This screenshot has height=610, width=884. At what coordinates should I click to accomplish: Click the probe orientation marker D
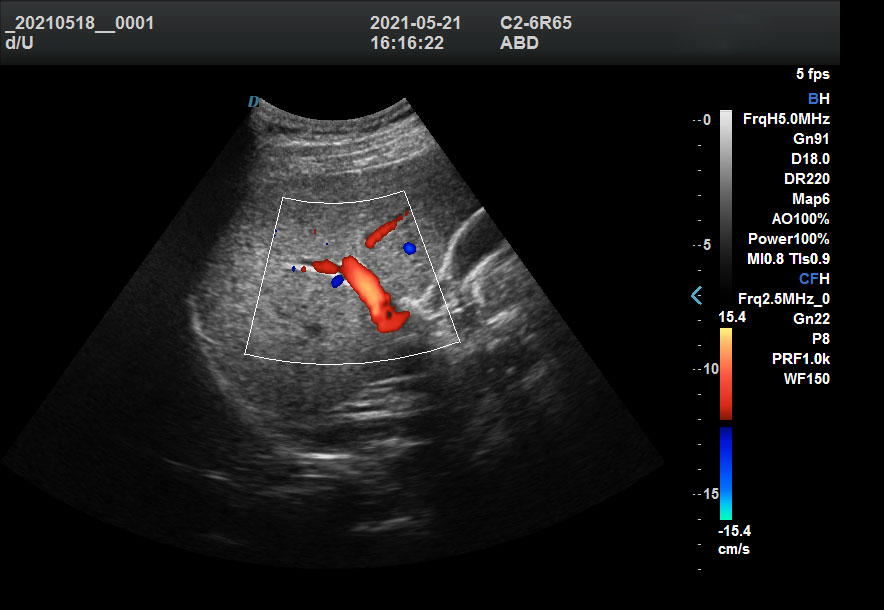click(x=254, y=102)
